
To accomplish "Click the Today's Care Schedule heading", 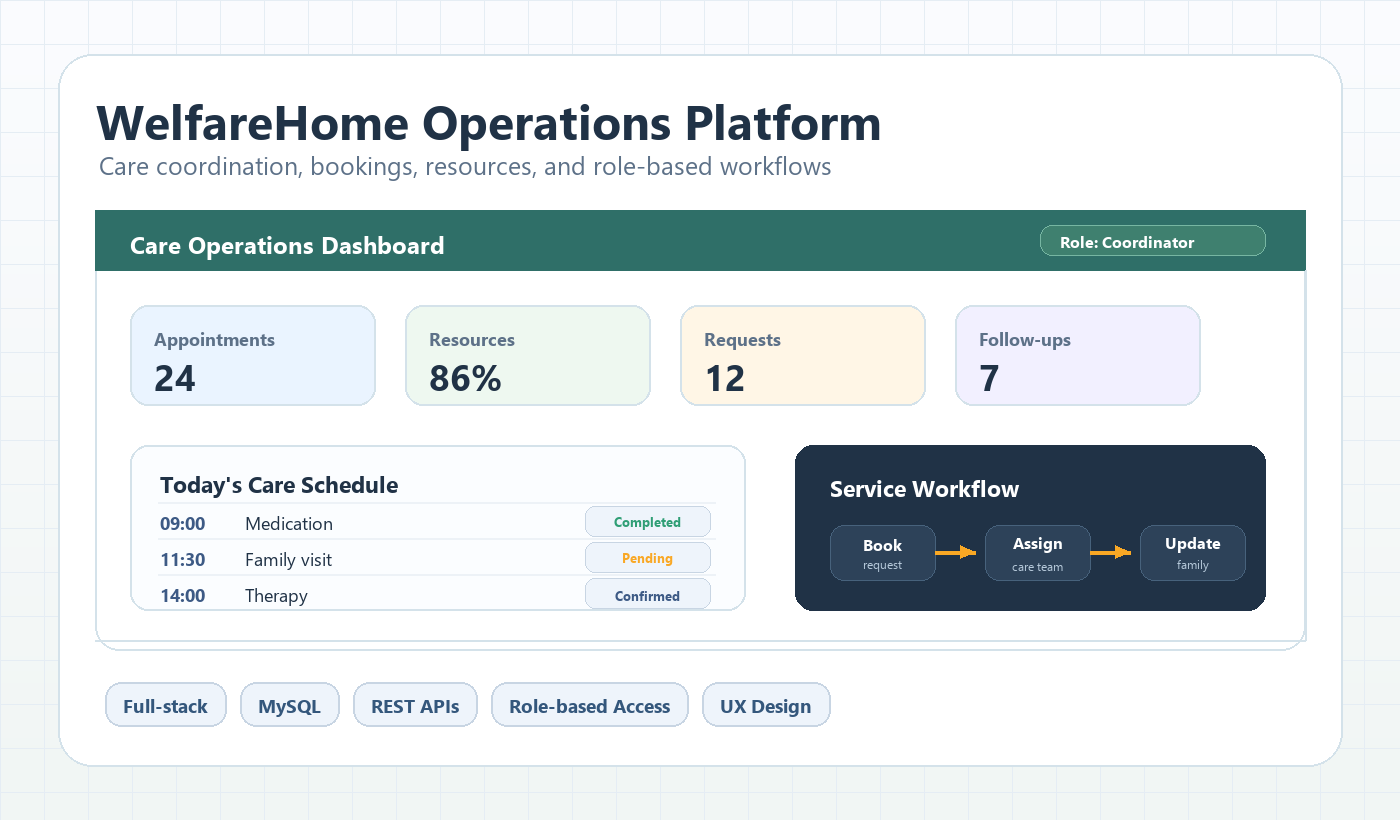I will click(279, 485).
